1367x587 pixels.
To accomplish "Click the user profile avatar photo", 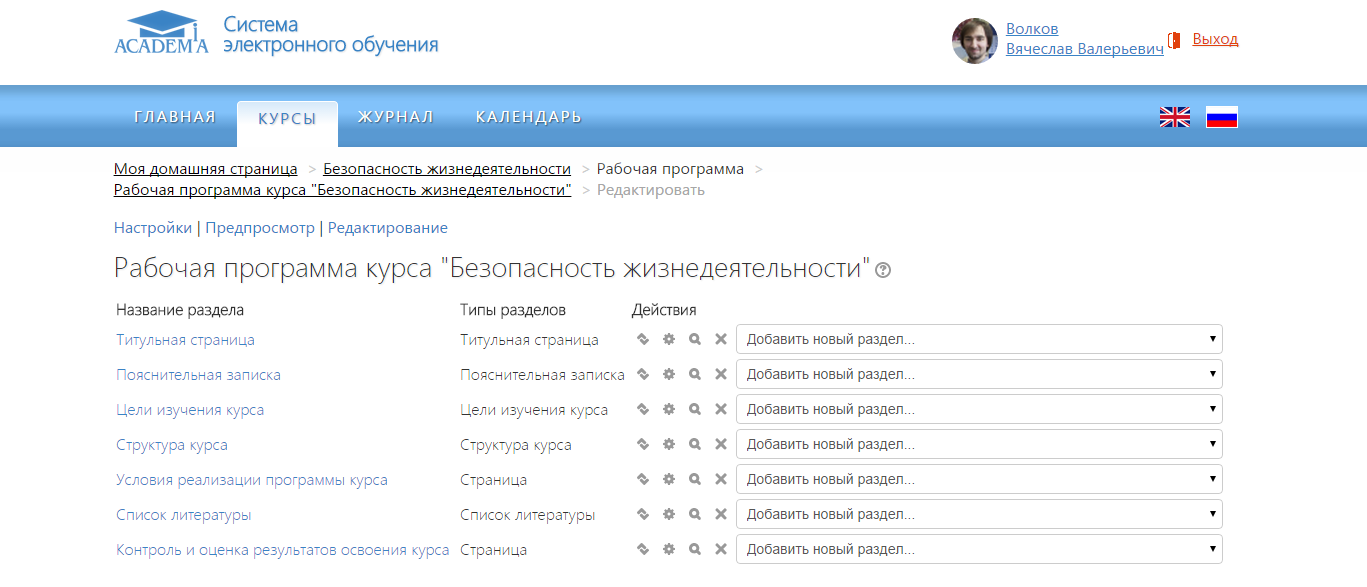I will (974, 41).
